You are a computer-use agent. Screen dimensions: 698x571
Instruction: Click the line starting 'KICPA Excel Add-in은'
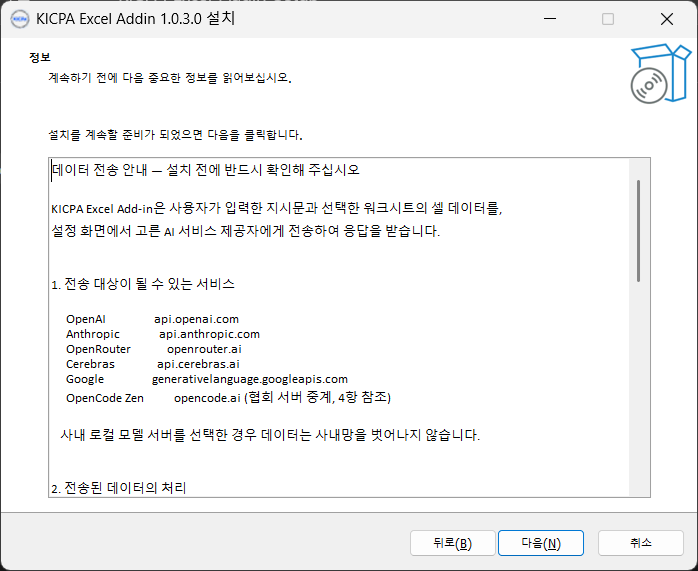[276, 208]
